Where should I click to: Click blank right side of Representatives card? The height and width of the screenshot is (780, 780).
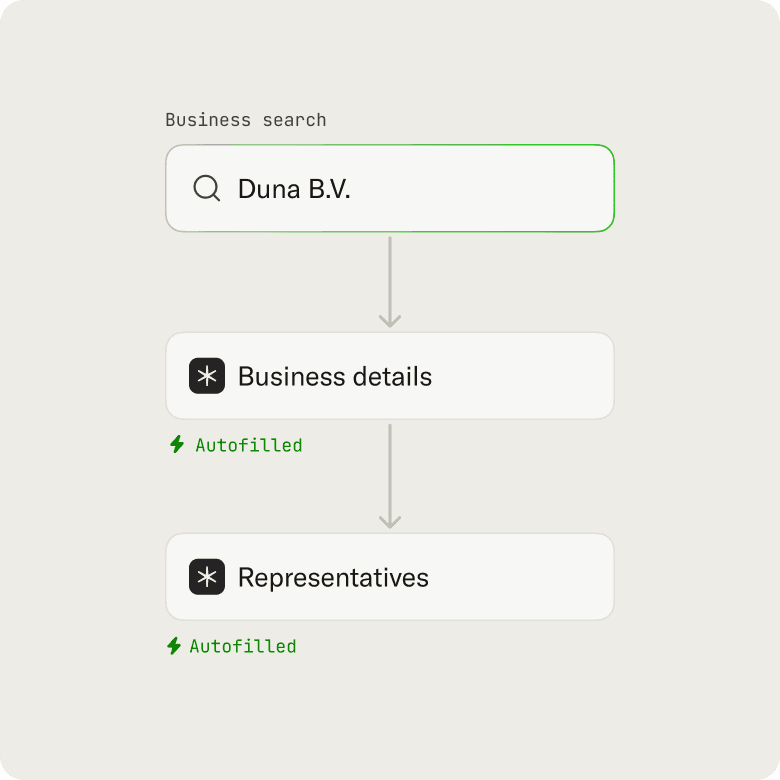tap(522, 577)
